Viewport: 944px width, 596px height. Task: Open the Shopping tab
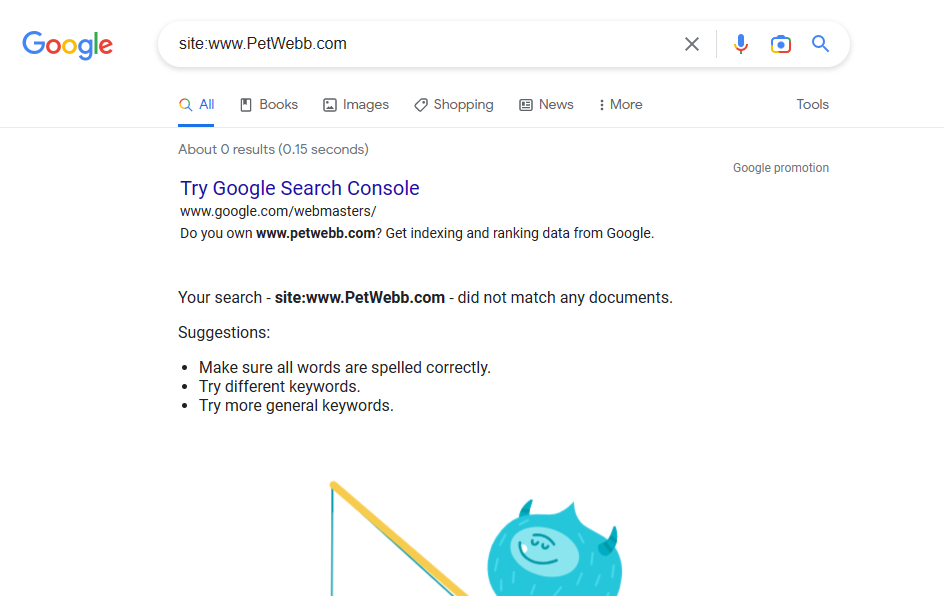pyautogui.click(x=463, y=105)
